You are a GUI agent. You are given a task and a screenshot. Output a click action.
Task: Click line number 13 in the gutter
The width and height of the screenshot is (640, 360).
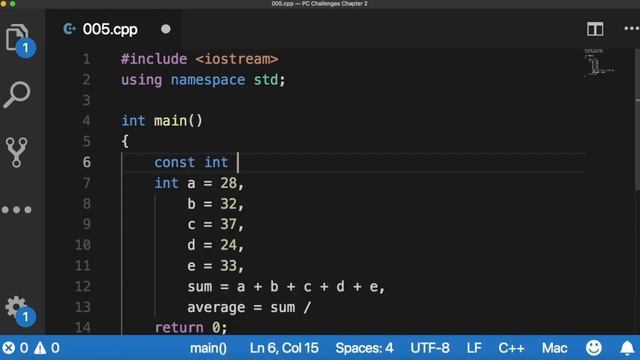(83, 307)
